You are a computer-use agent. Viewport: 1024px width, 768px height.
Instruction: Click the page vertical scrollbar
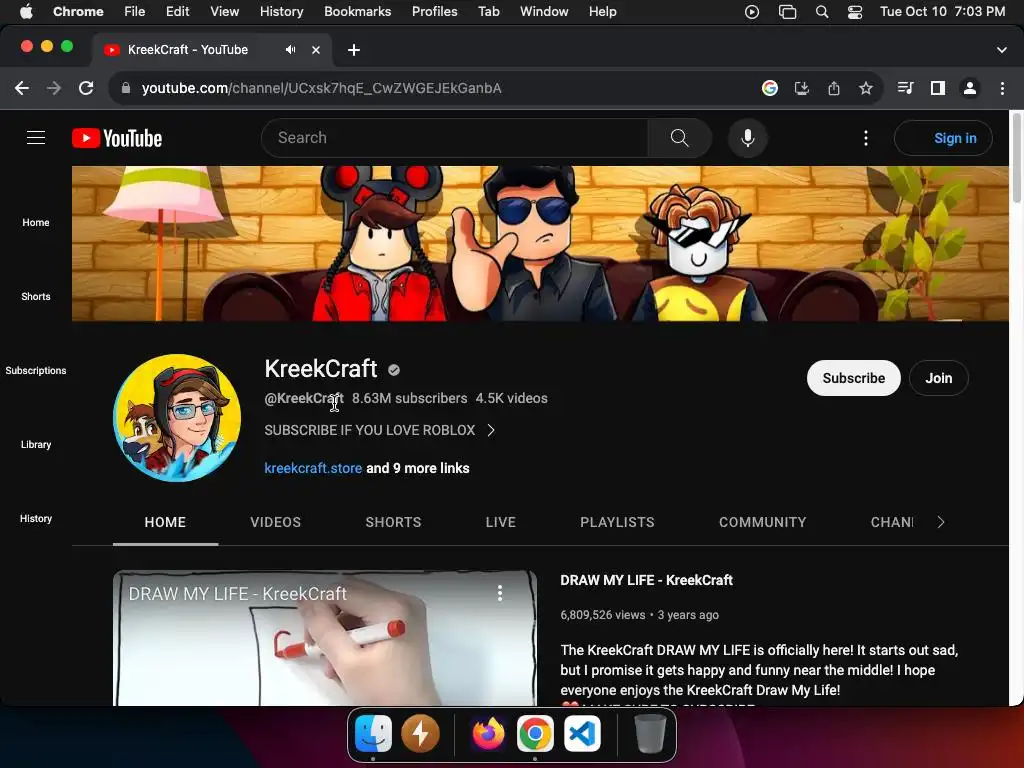coord(1016,157)
